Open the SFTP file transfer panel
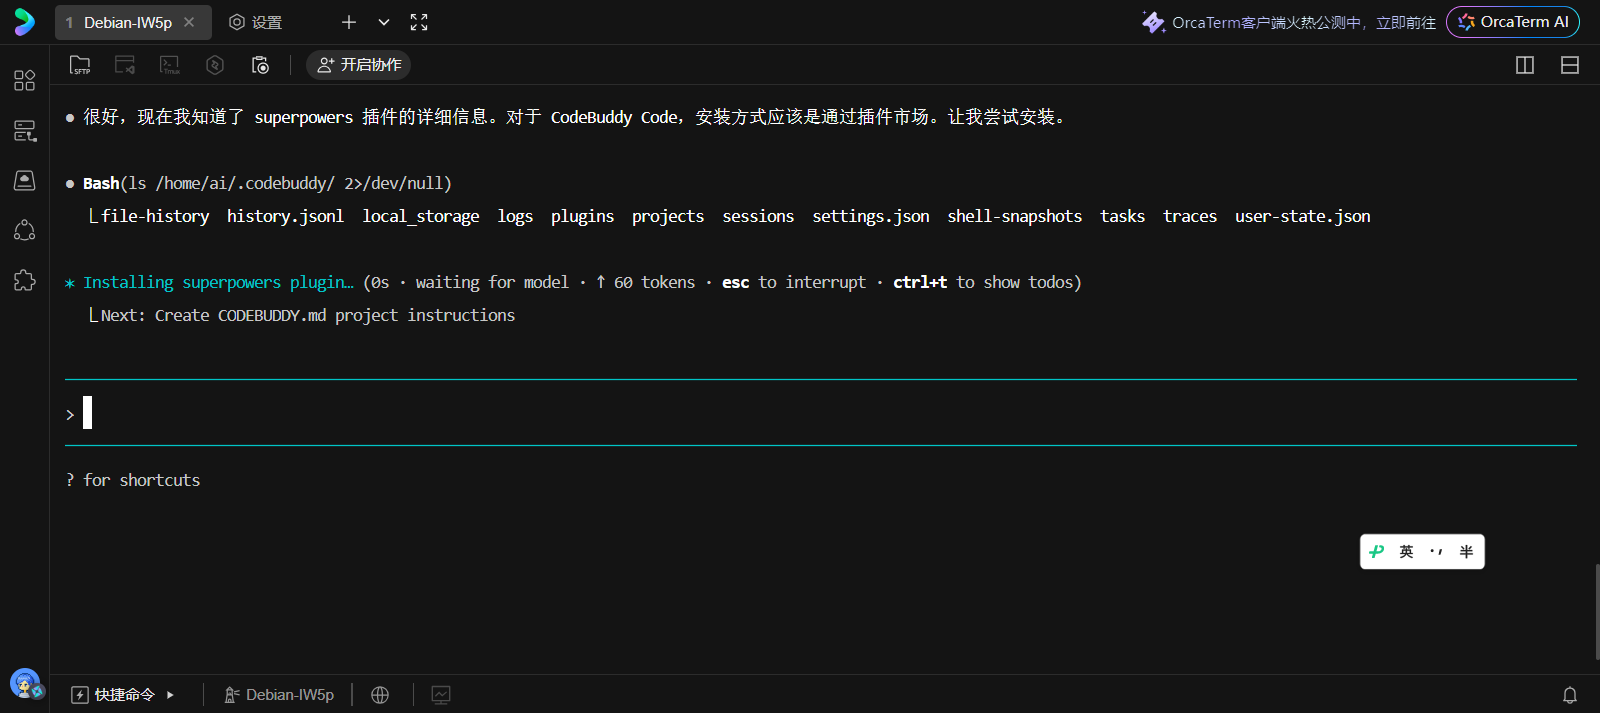1600x713 pixels. pos(80,65)
